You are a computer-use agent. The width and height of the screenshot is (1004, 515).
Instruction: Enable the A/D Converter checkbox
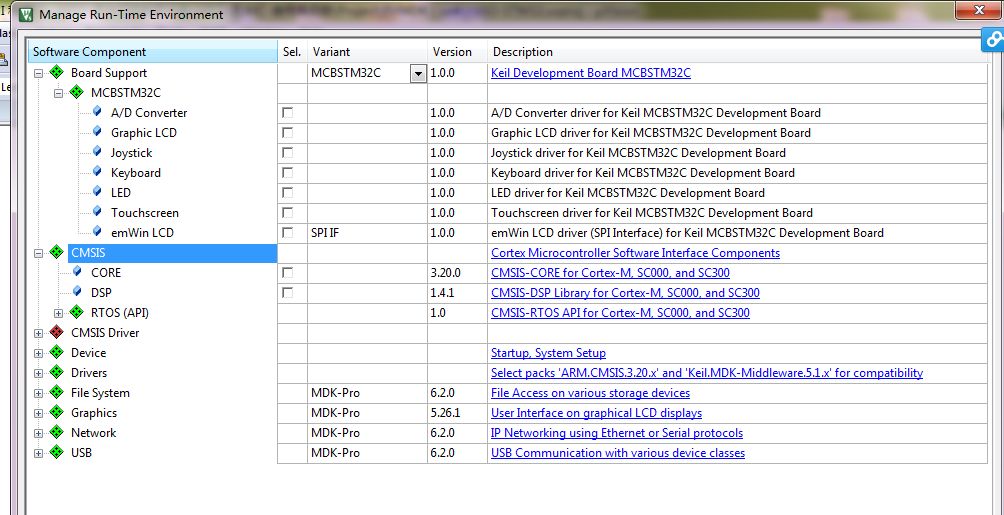click(x=287, y=113)
